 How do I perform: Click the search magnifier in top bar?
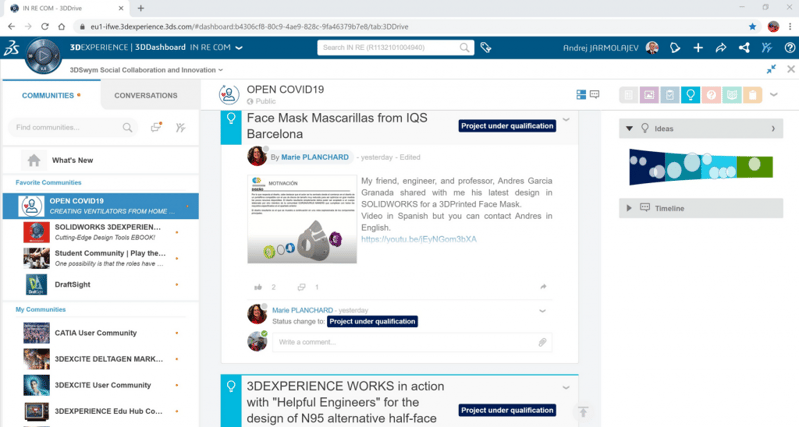[464, 47]
